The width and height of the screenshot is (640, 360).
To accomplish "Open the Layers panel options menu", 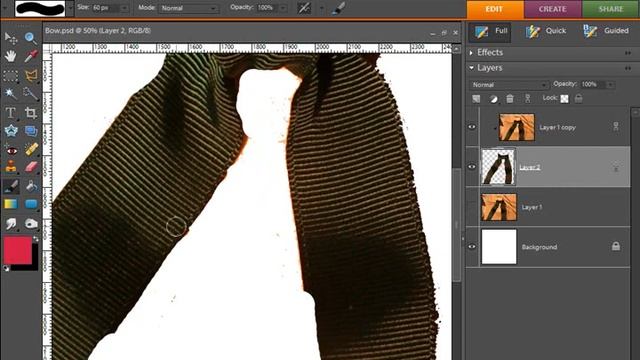I will 628,68.
